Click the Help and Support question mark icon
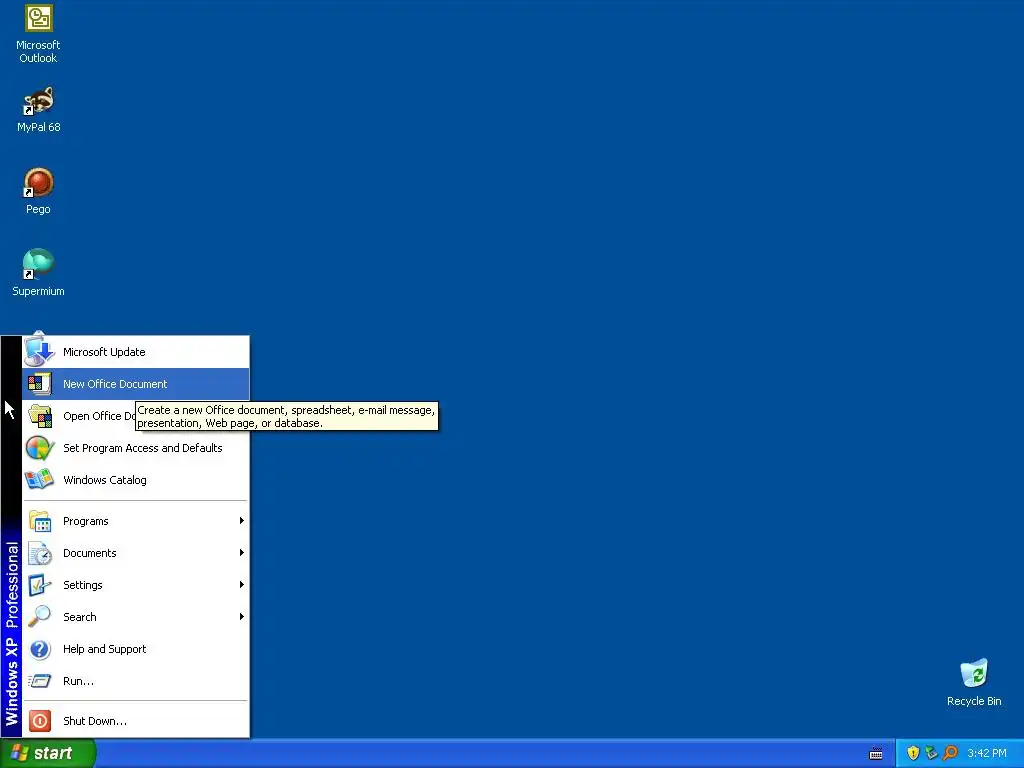Viewport: 1024px width, 768px height. click(x=39, y=649)
